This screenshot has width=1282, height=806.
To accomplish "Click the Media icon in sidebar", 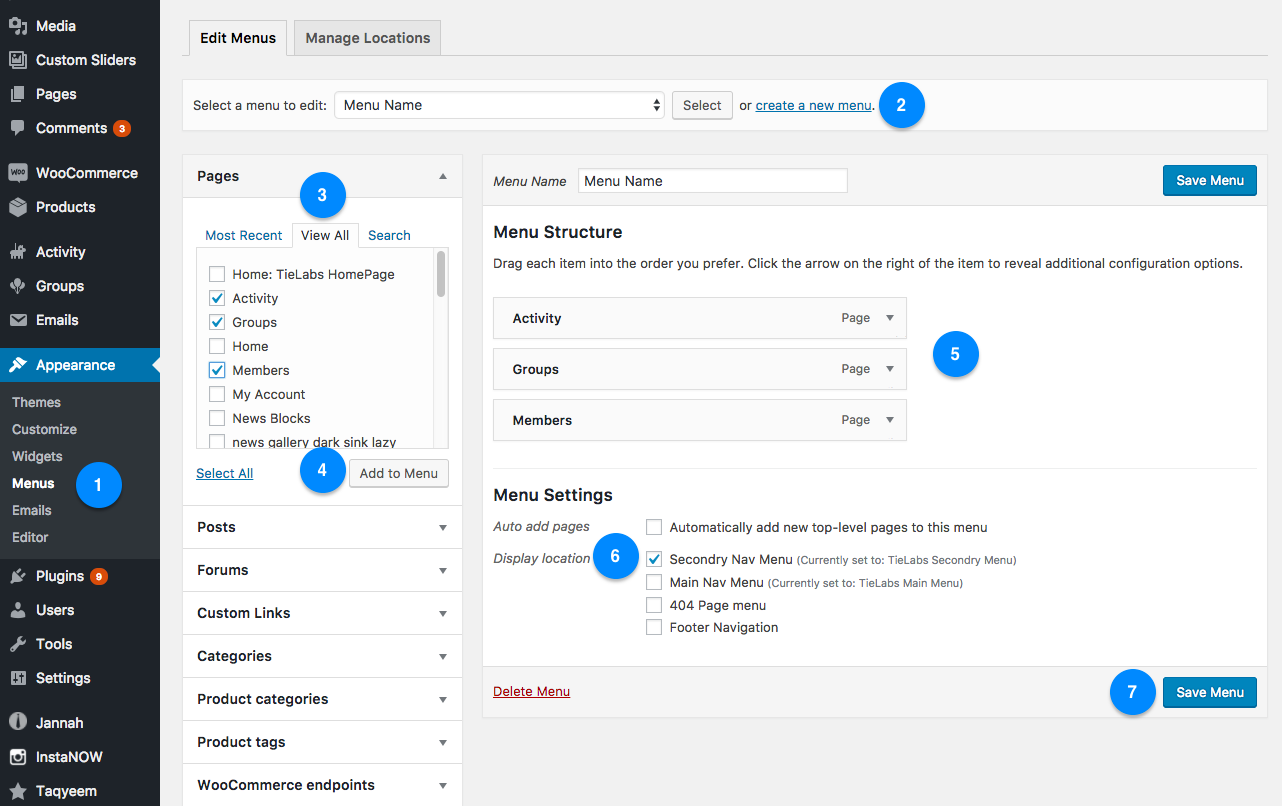I will (17, 26).
